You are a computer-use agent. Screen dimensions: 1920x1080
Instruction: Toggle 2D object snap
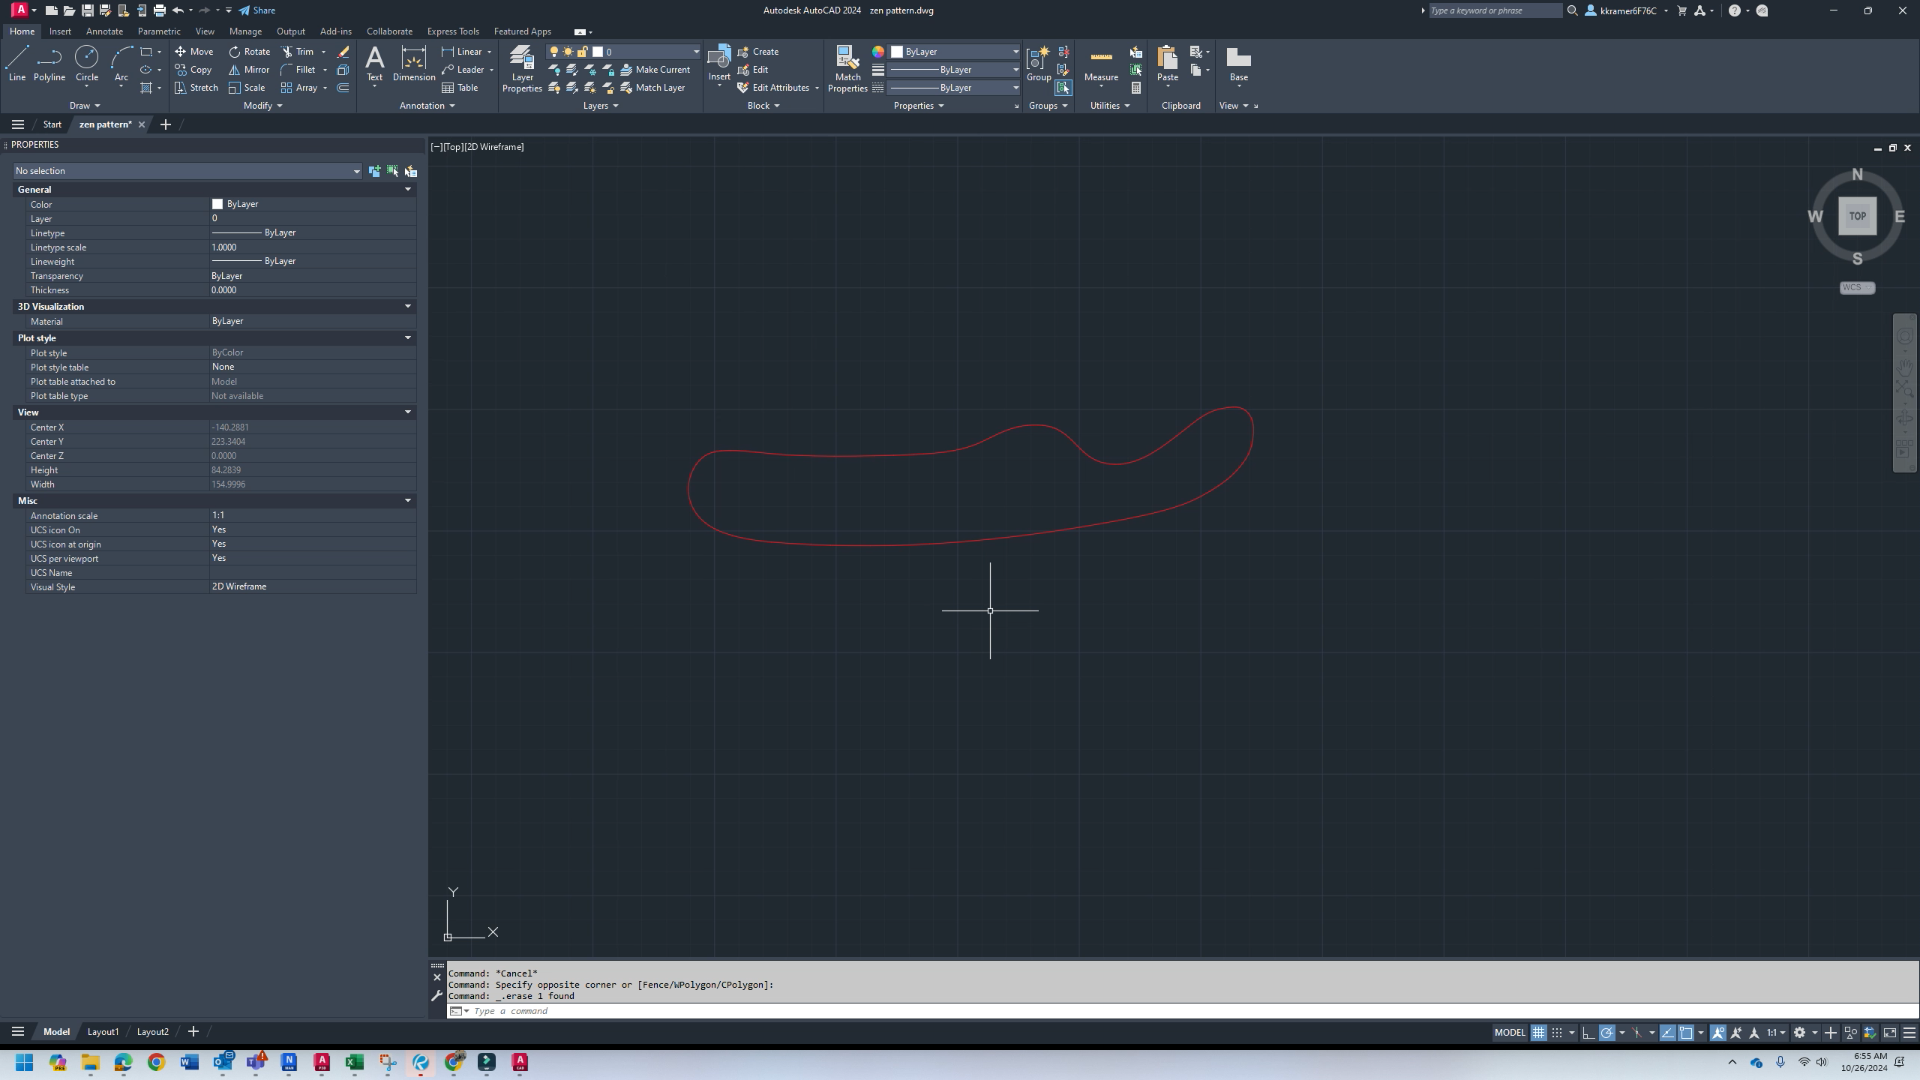pos(1686,1033)
